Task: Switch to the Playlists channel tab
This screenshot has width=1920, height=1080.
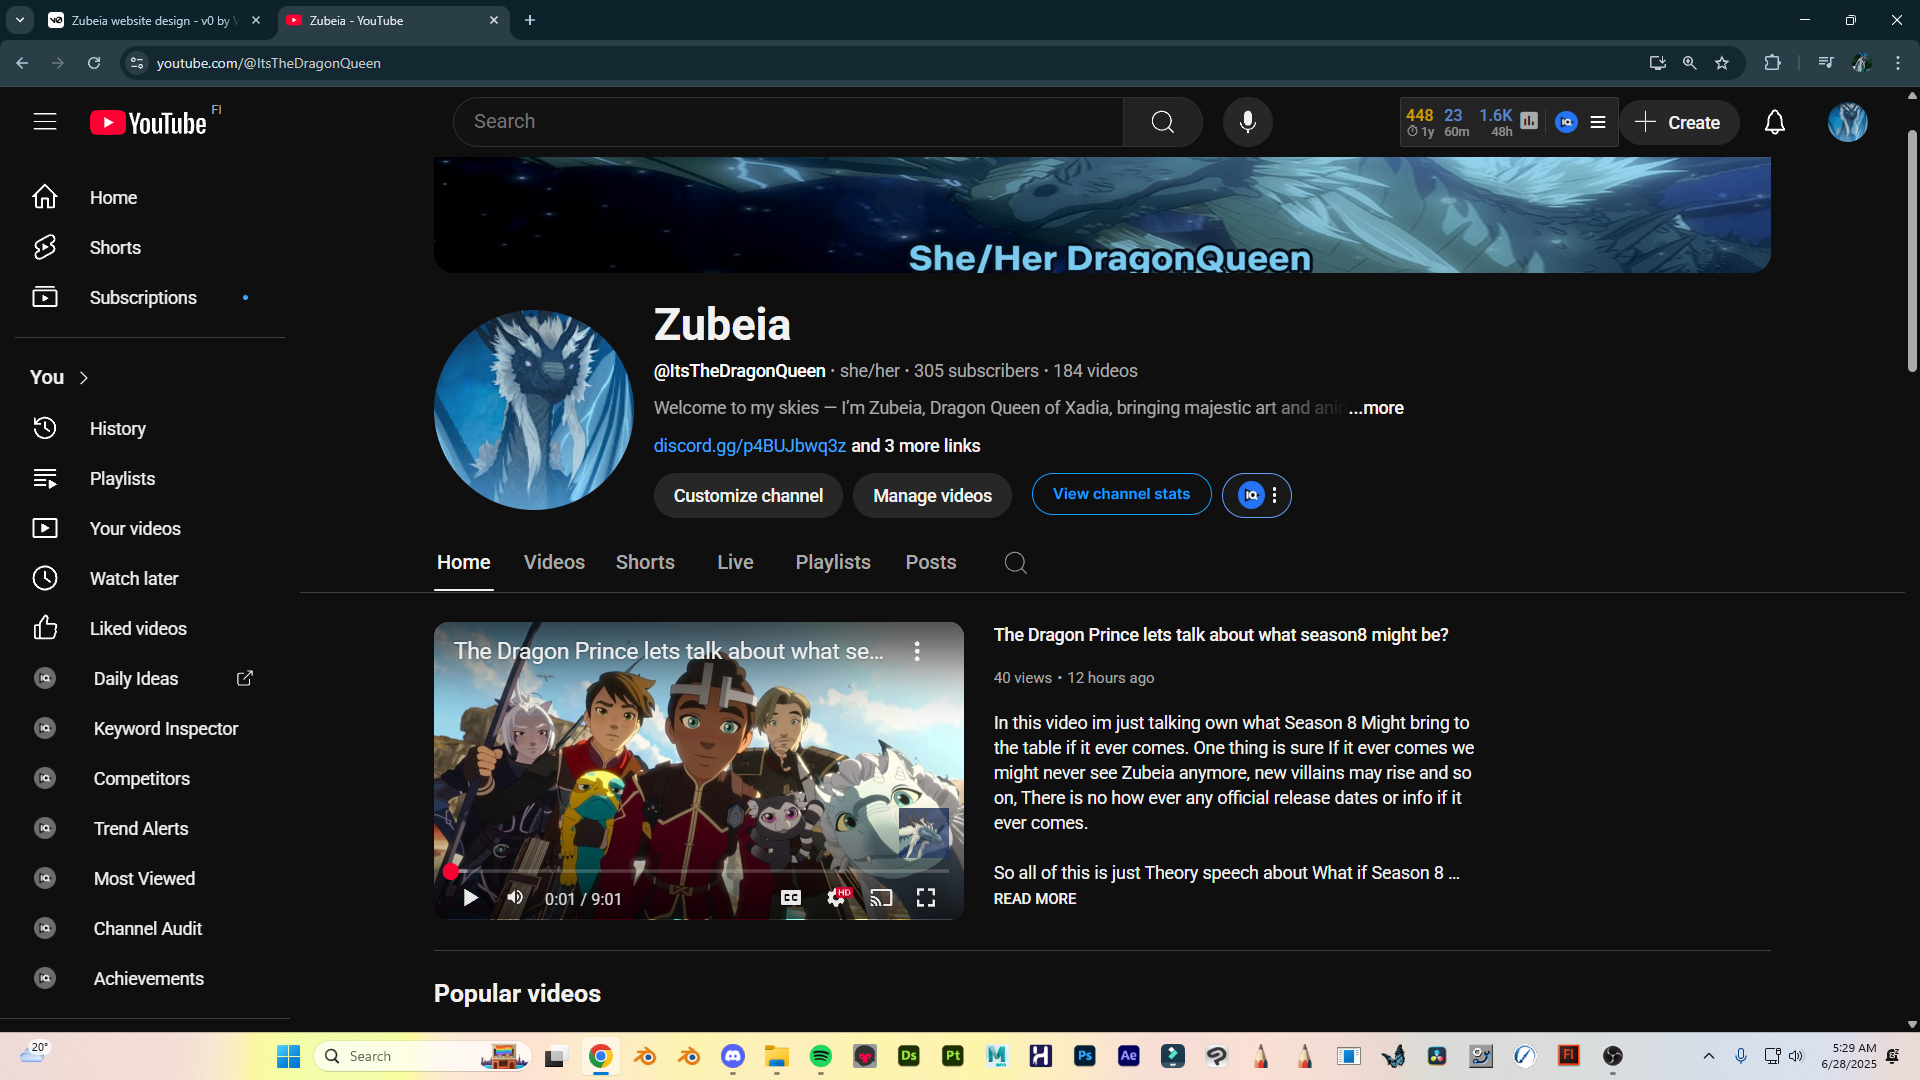Action: pos(833,563)
